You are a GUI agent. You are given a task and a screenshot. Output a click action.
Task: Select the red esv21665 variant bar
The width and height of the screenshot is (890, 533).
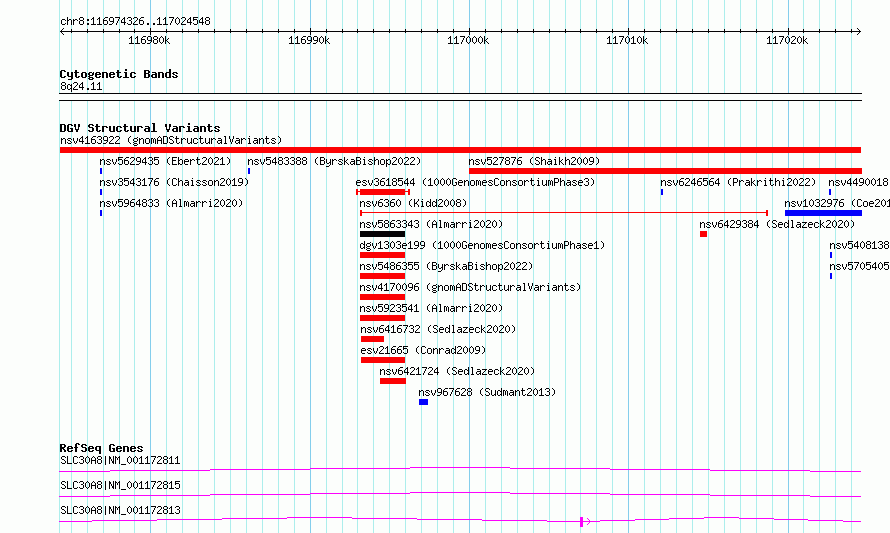point(383,360)
